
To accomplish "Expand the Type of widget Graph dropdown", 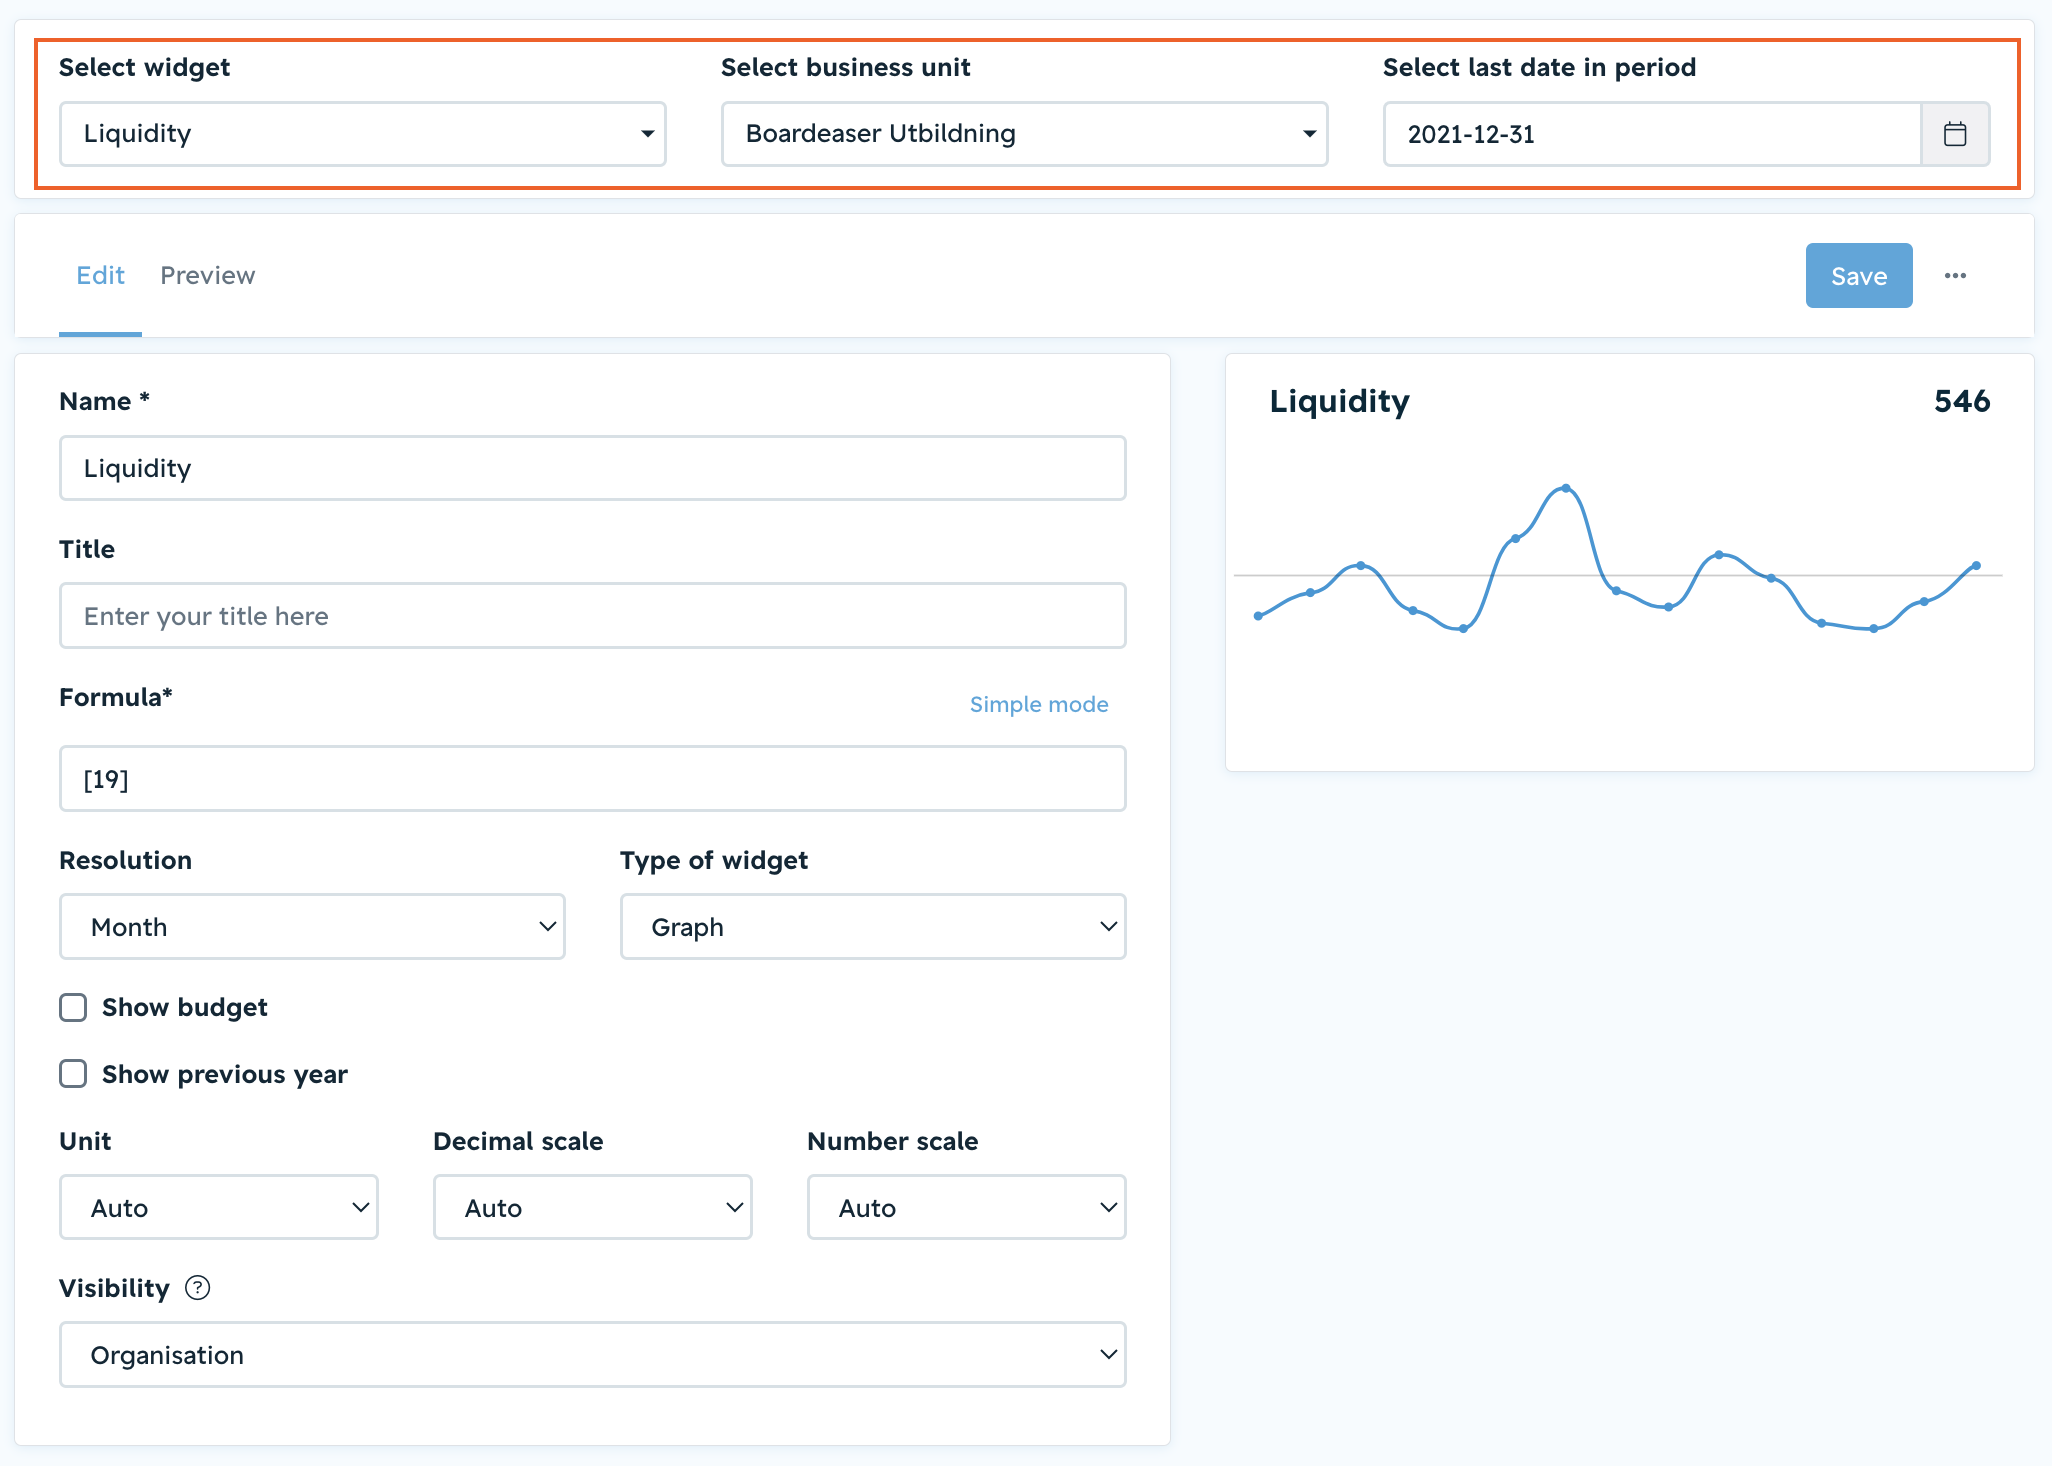I will [873, 927].
